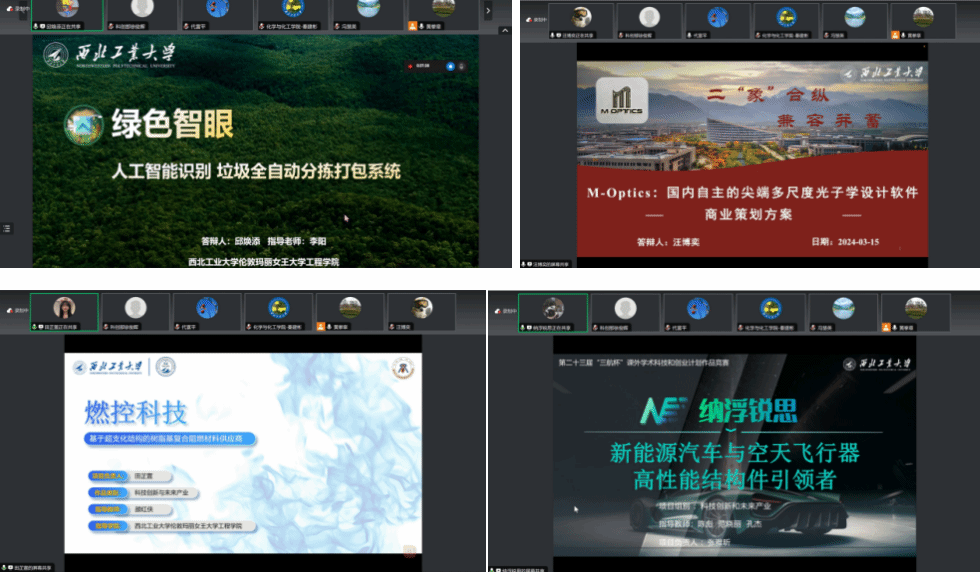Viewport: 980px width, 572px height.
Task: Click the recording indicator in the 纳浮锐思 meeting
Action: [x=503, y=310]
